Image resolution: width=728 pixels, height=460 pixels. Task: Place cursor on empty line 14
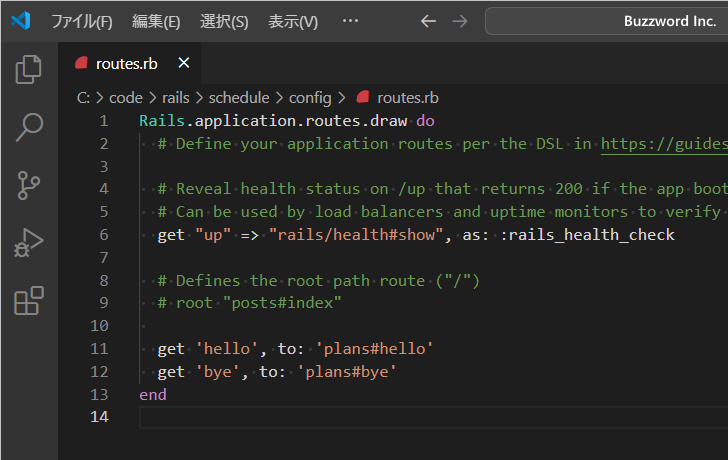click(434, 417)
